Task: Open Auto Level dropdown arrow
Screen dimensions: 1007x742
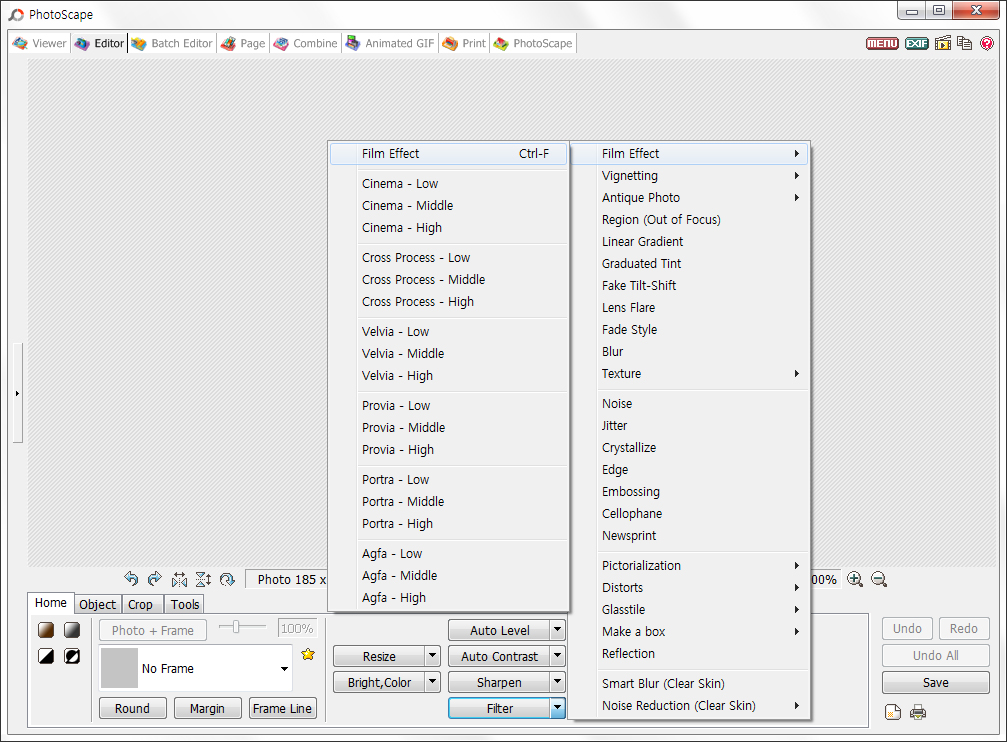Action: click(x=557, y=630)
